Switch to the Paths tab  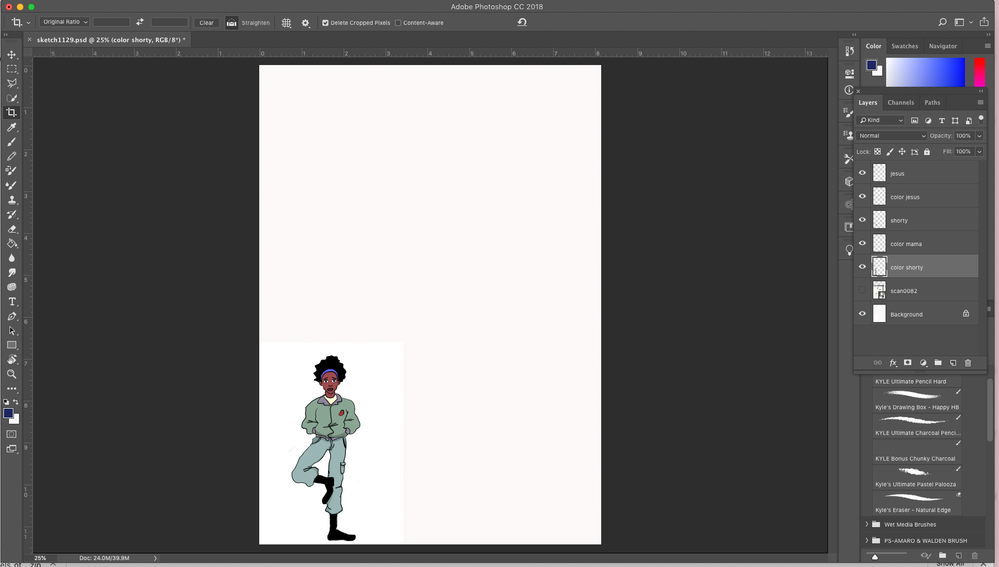click(932, 103)
